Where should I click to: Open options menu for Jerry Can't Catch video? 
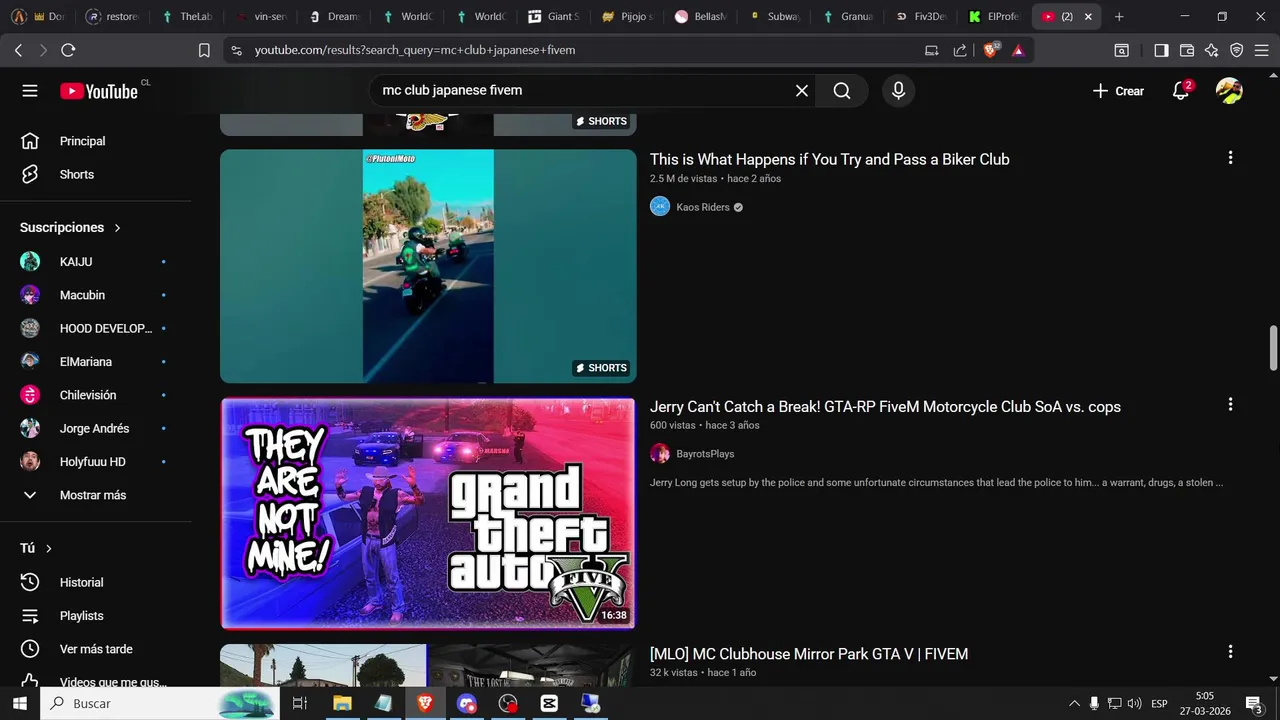tap(1230, 405)
